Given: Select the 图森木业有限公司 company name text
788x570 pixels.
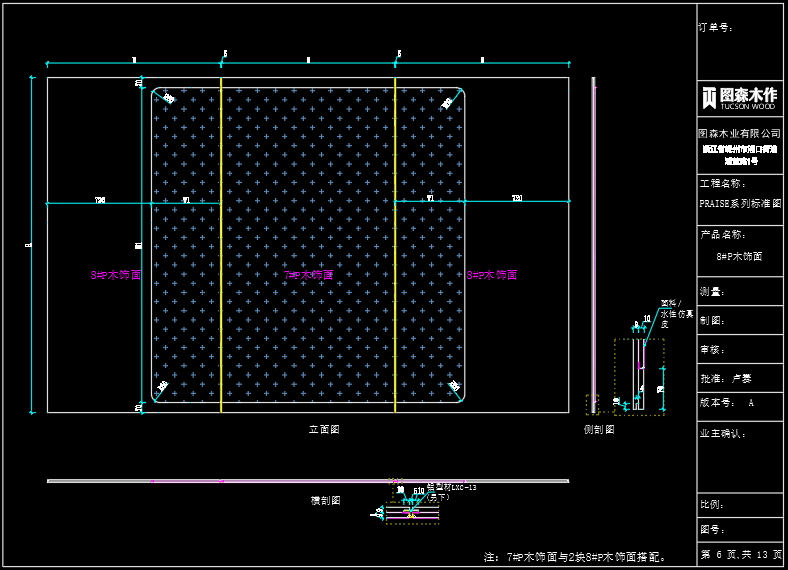Looking at the screenshot, I should (739, 133).
